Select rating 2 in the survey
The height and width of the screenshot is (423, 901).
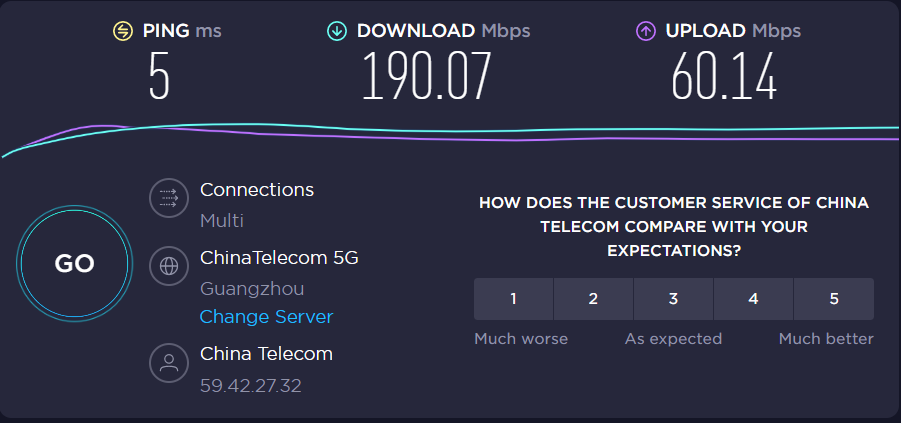593,298
